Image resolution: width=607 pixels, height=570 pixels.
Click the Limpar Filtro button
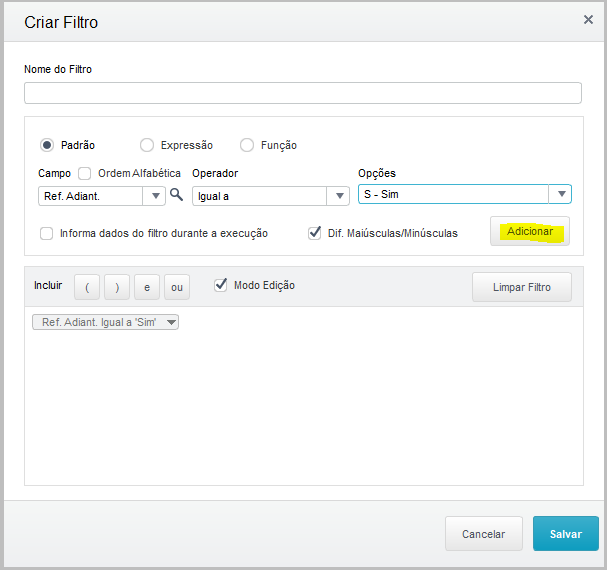pyautogui.click(x=521, y=287)
